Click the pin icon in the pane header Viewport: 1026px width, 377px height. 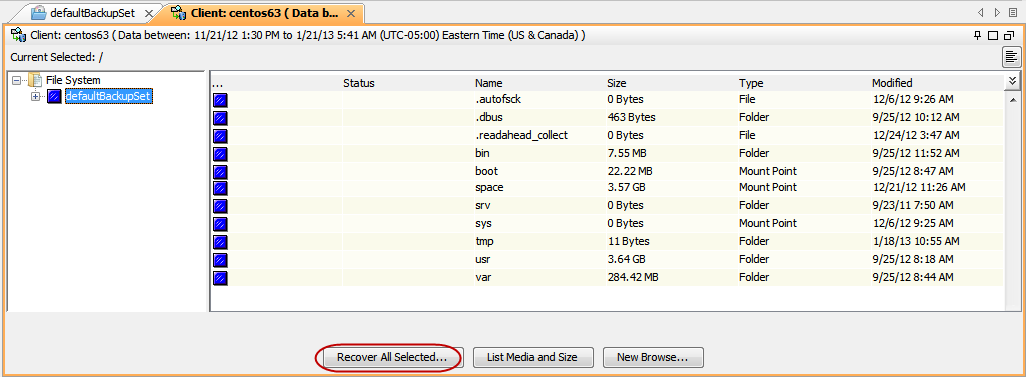[978, 35]
